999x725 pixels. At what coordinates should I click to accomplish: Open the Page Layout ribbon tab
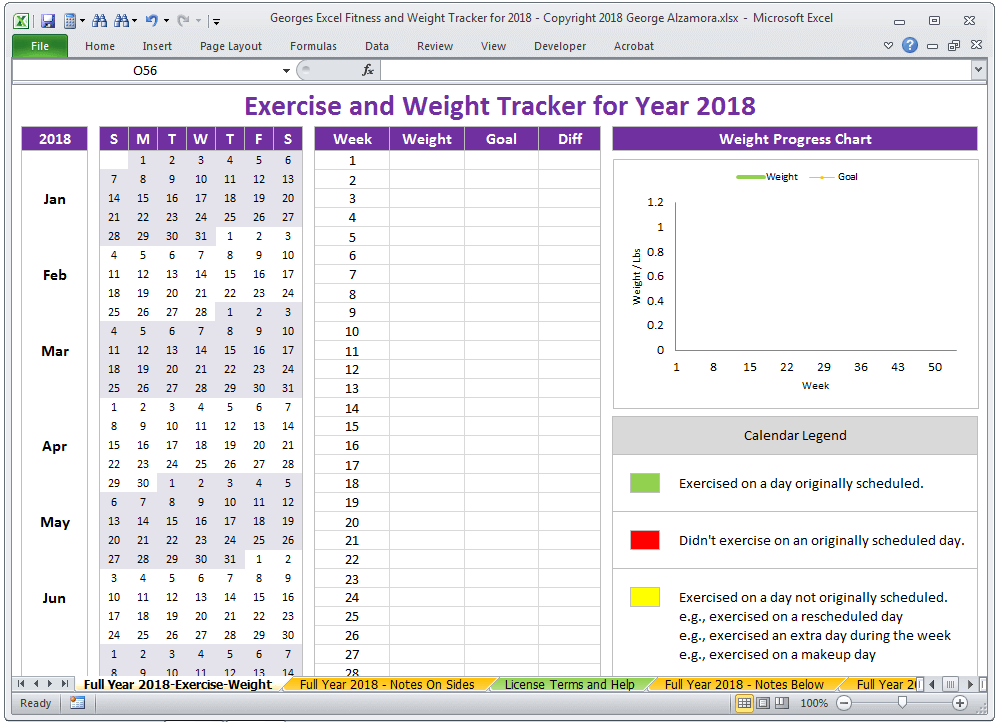(x=231, y=46)
